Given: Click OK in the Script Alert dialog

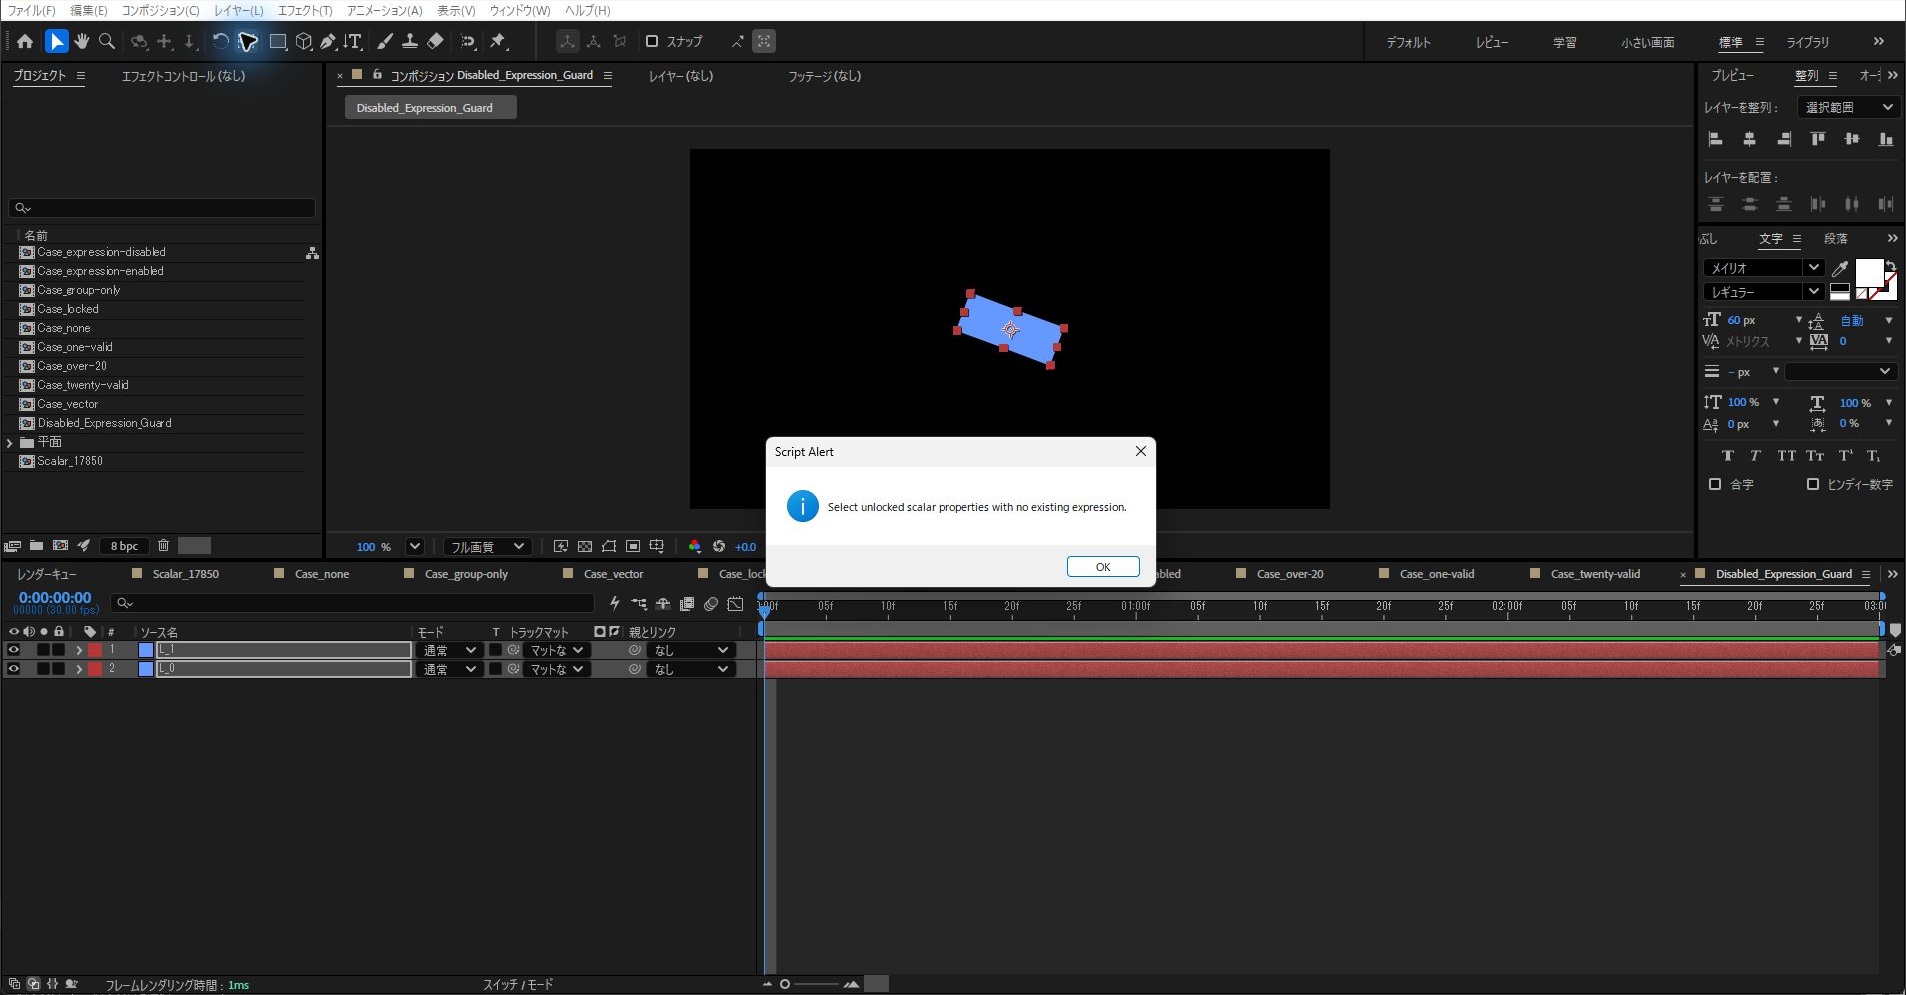Looking at the screenshot, I should coord(1103,567).
